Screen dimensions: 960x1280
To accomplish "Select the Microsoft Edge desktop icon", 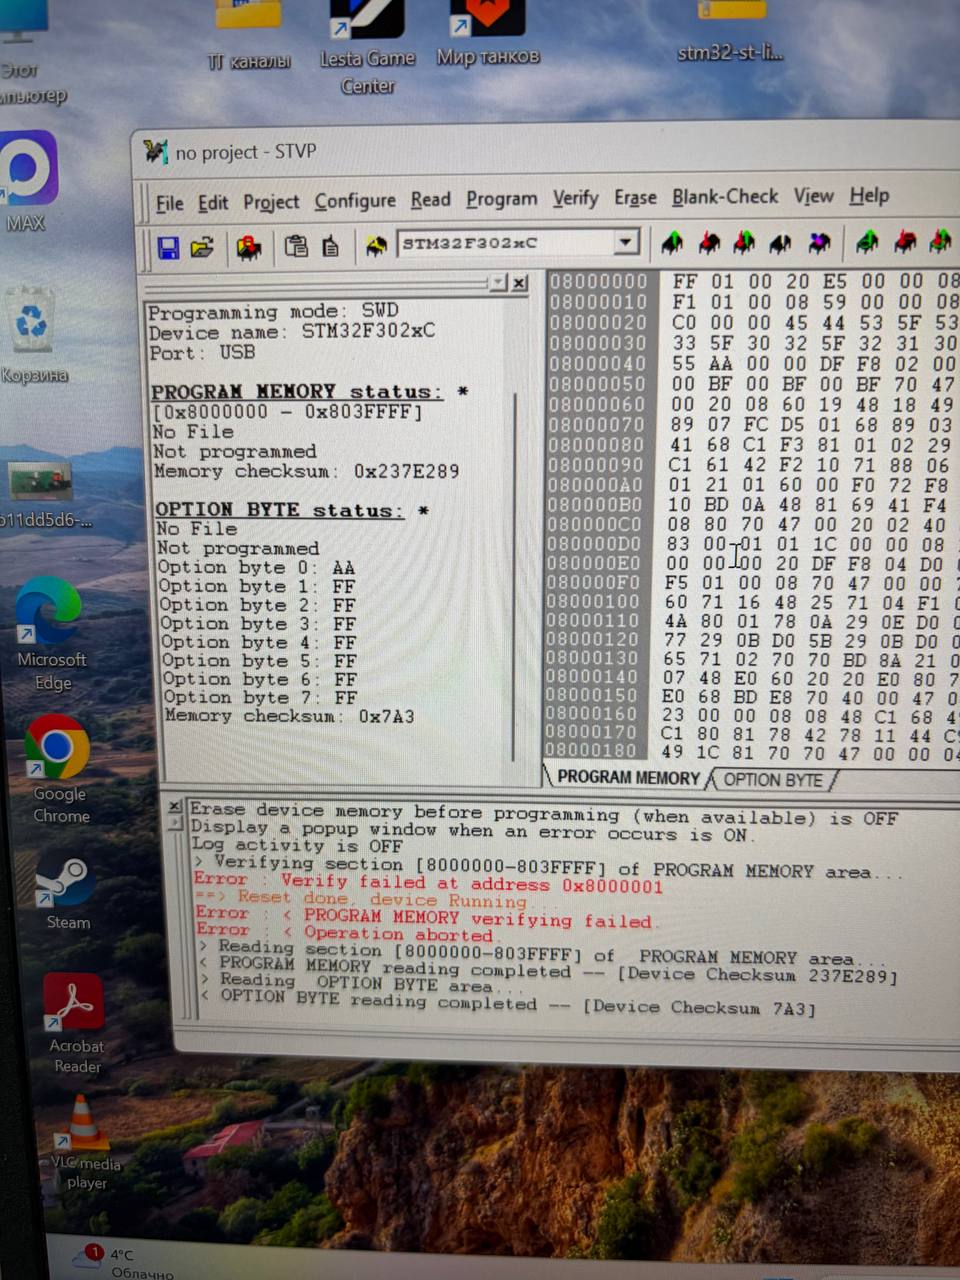I will click(x=49, y=612).
